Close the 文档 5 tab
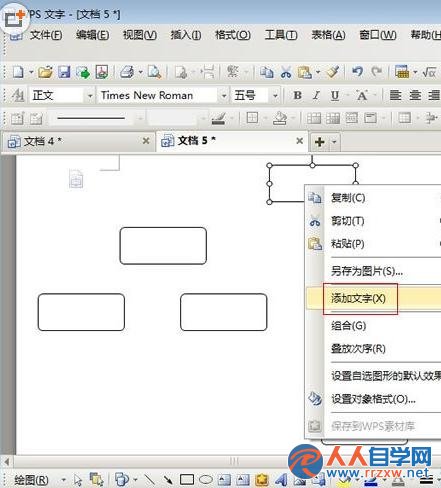 click(299, 141)
